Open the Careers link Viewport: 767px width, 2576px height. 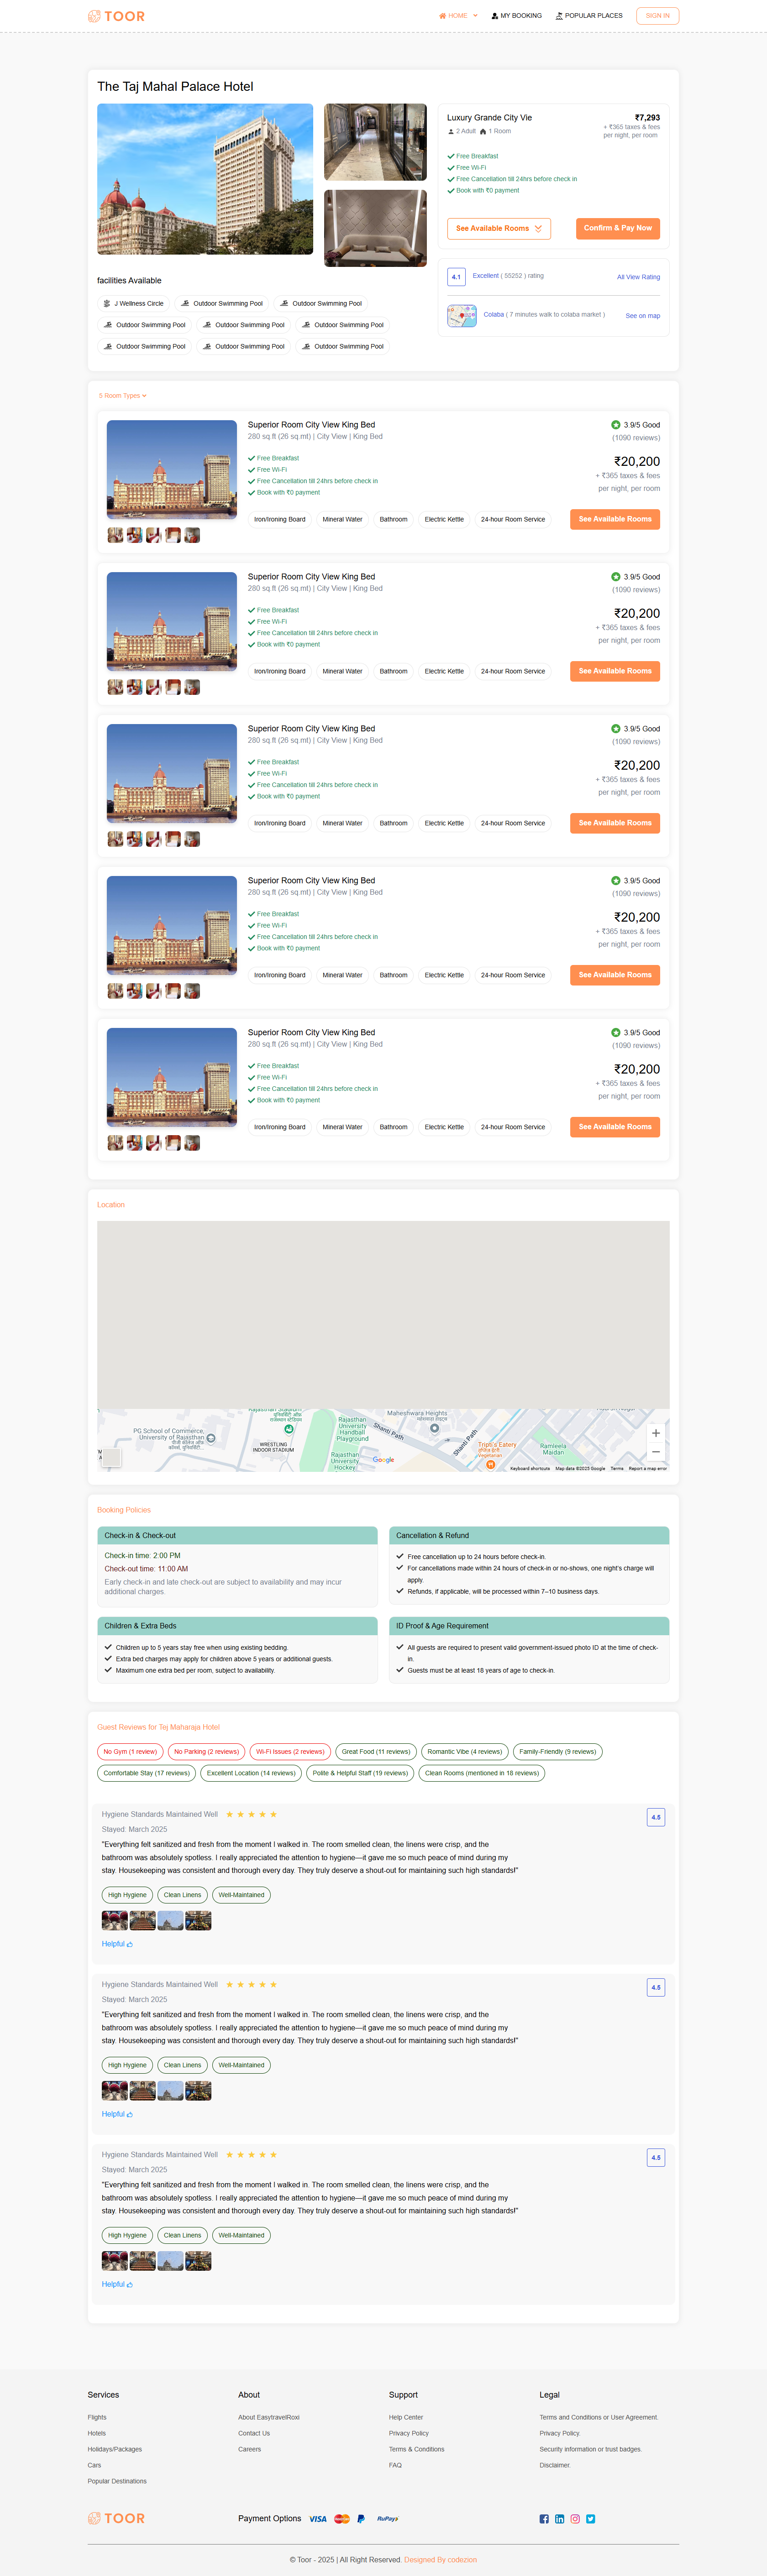pos(250,2449)
